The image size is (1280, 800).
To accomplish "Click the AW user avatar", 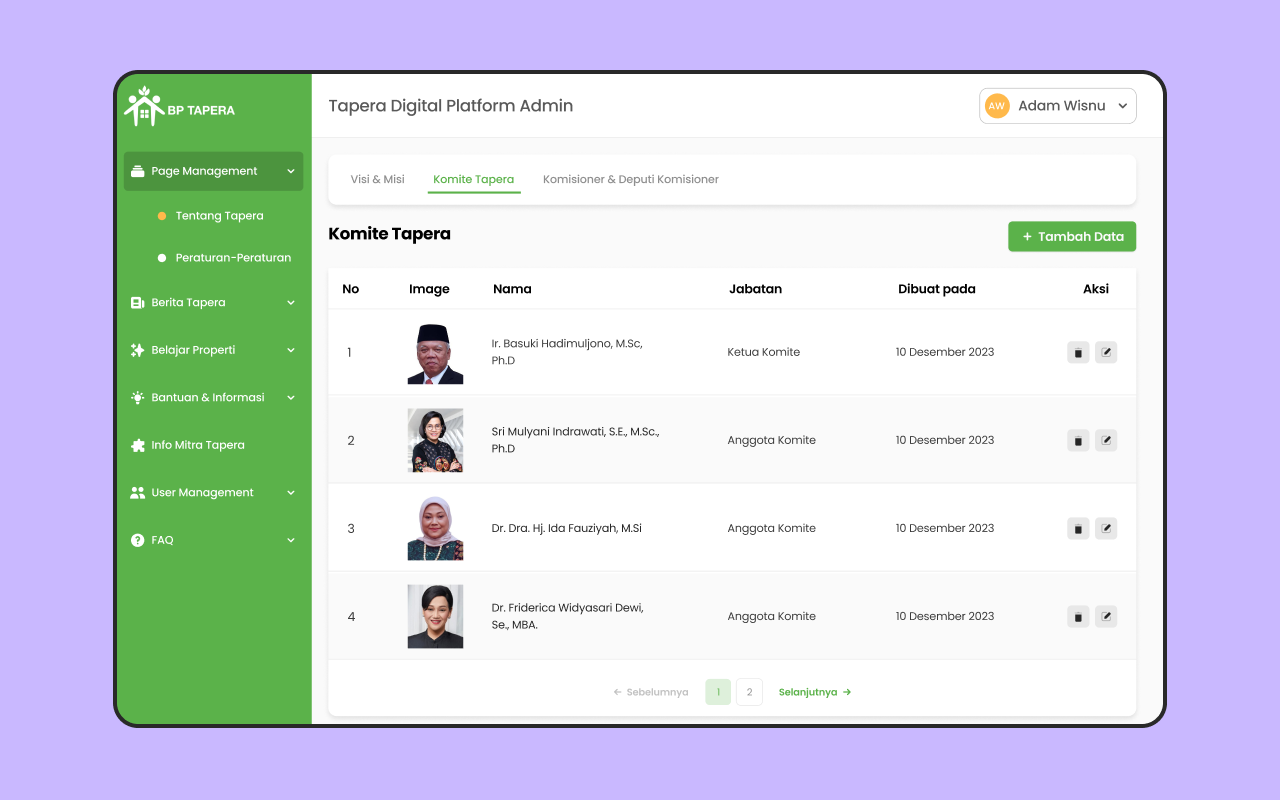I will [997, 106].
